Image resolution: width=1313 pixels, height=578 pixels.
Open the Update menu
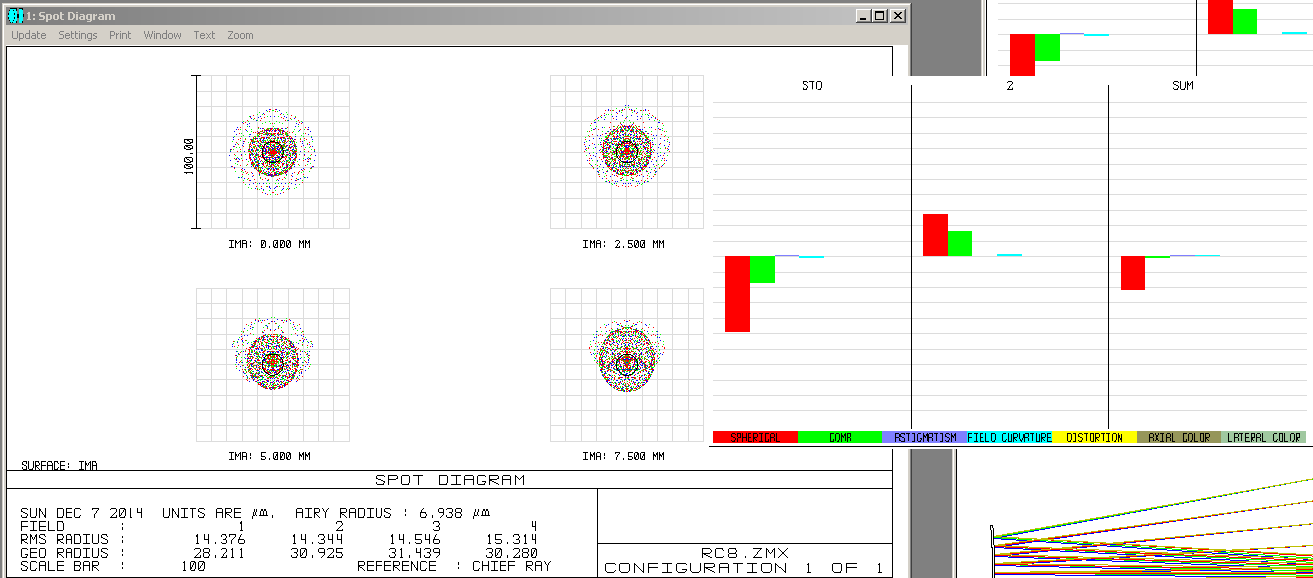[29, 35]
